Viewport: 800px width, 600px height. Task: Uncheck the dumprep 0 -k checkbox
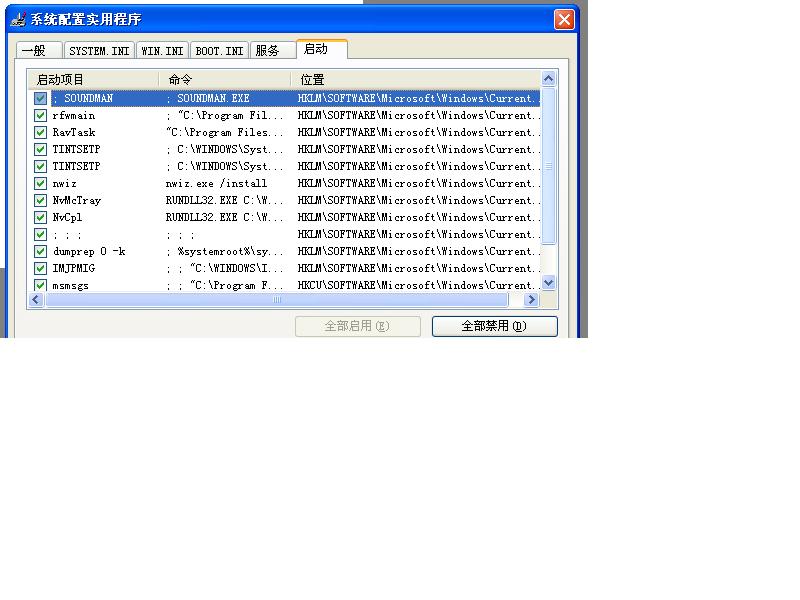click(40, 252)
